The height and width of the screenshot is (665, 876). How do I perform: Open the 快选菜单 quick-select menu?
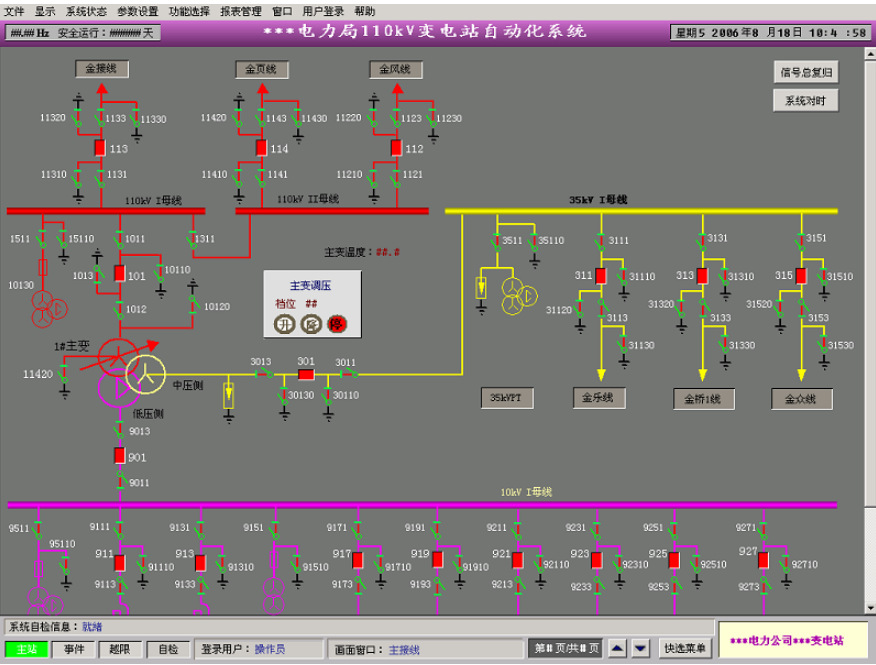(x=685, y=649)
